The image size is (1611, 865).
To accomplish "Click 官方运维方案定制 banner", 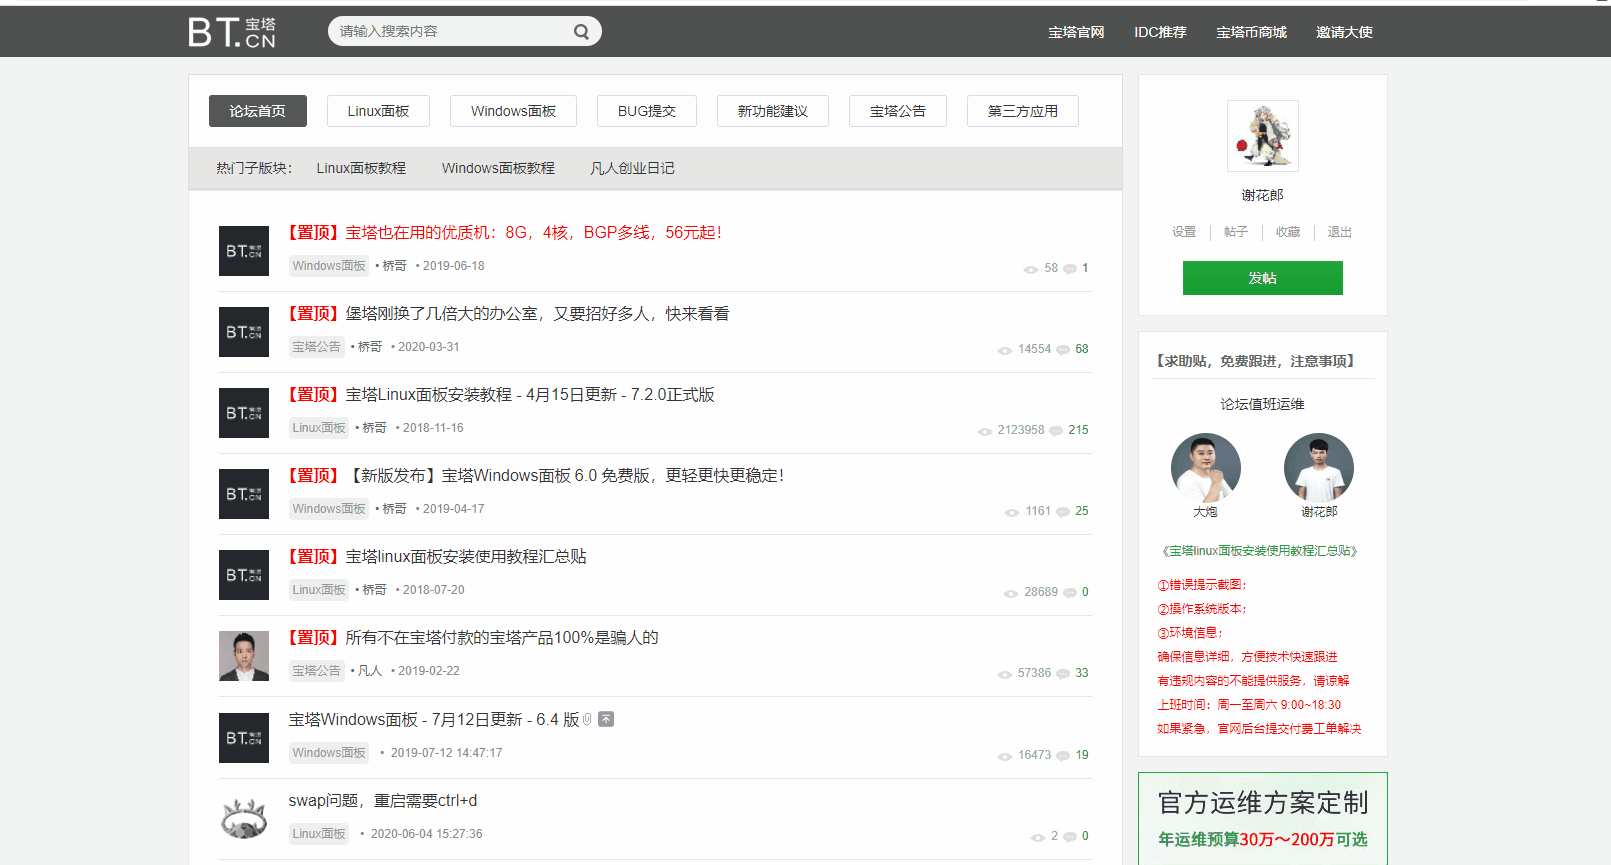I will [x=1263, y=819].
